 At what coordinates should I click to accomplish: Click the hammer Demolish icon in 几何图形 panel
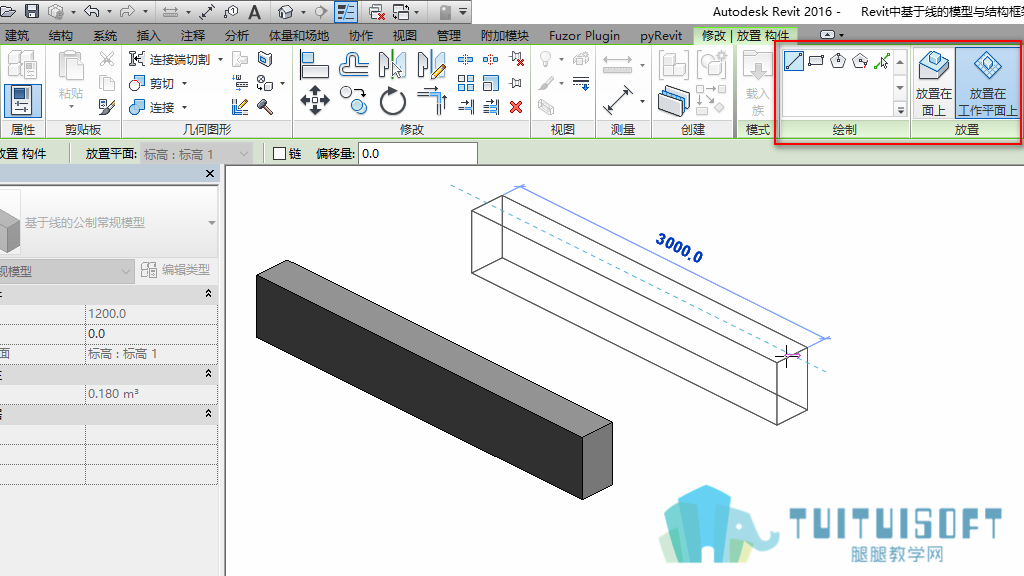pyautogui.click(x=265, y=107)
